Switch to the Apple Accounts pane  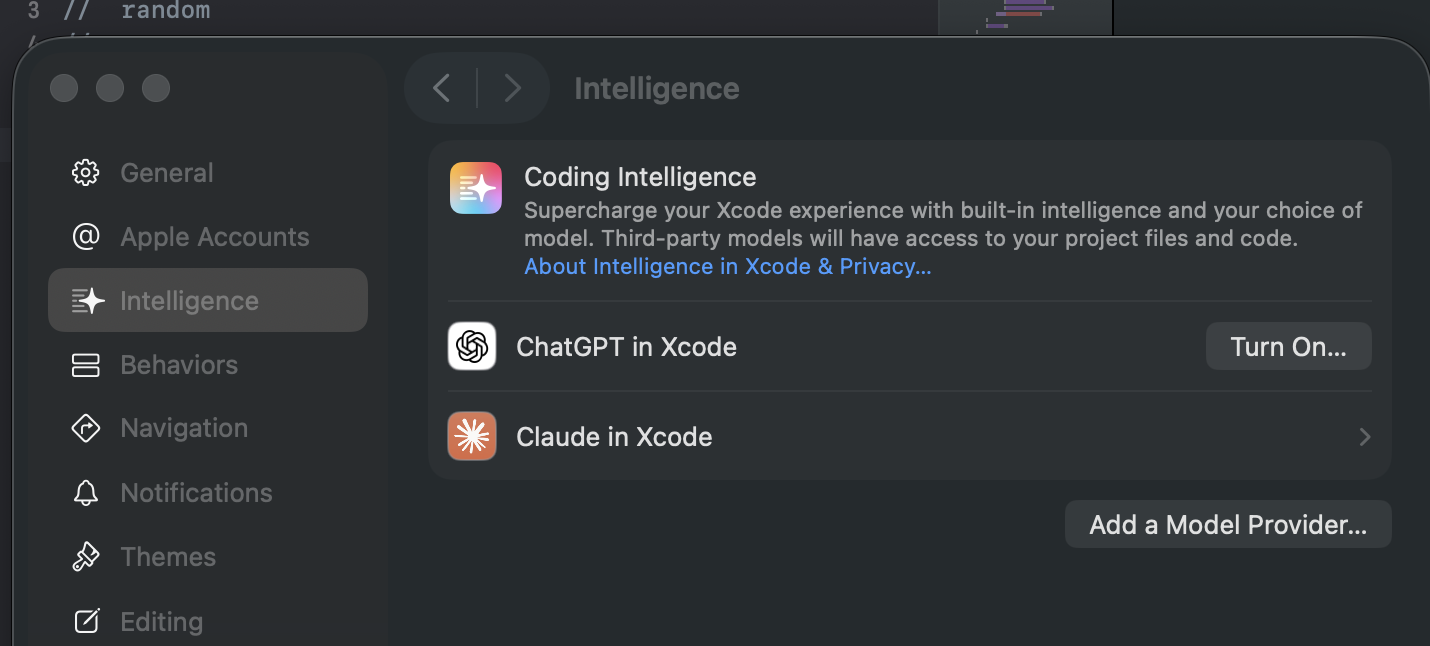[x=214, y=236]
